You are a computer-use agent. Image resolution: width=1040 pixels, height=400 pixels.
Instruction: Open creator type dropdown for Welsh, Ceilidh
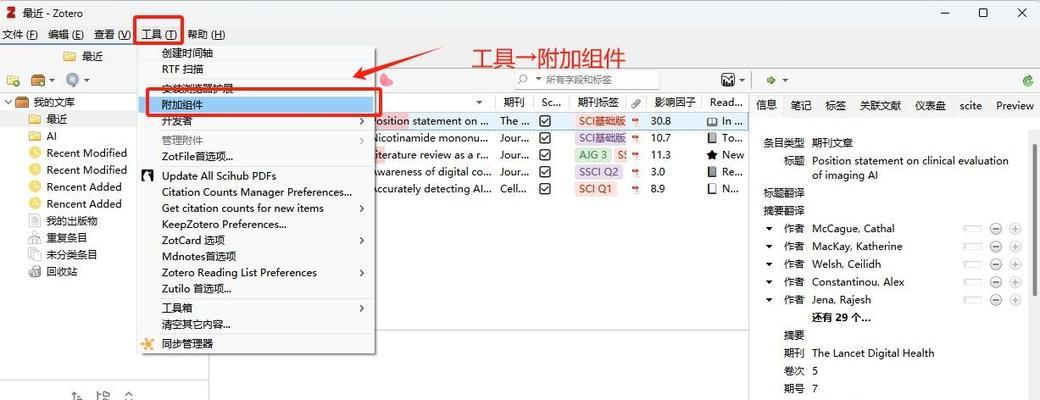(769, 264)
